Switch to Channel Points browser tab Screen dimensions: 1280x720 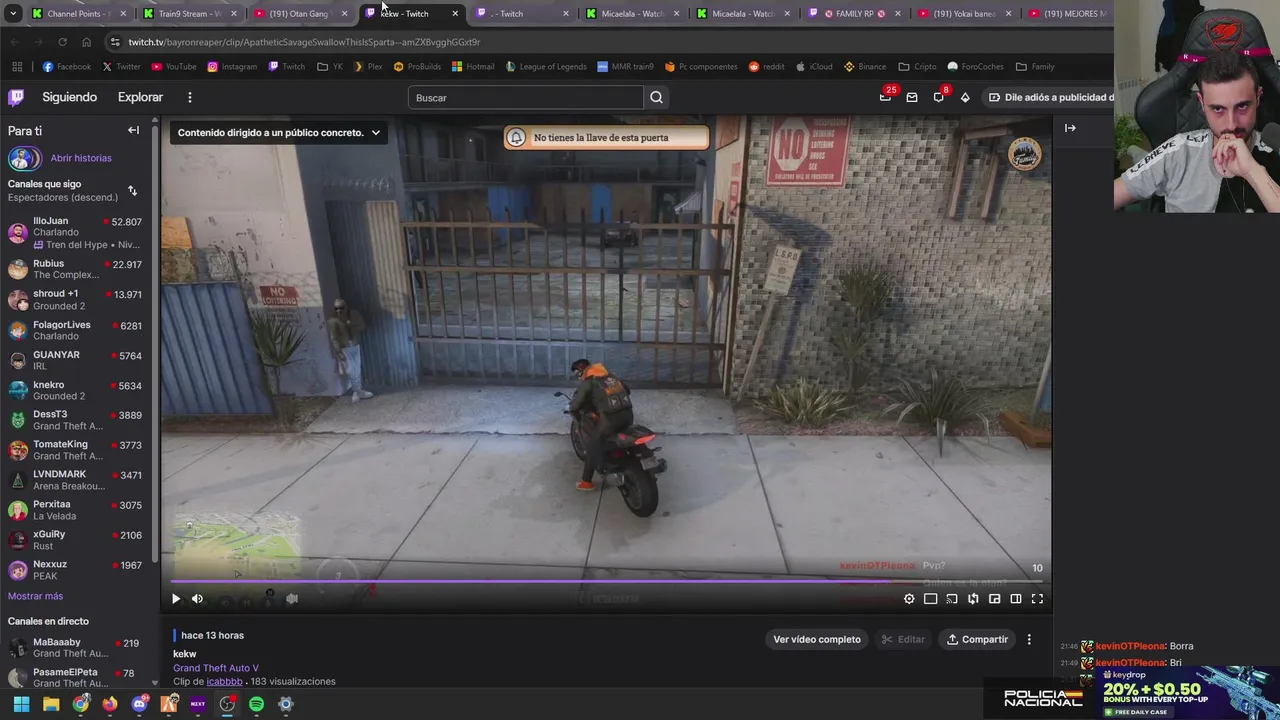click(78, 14)
